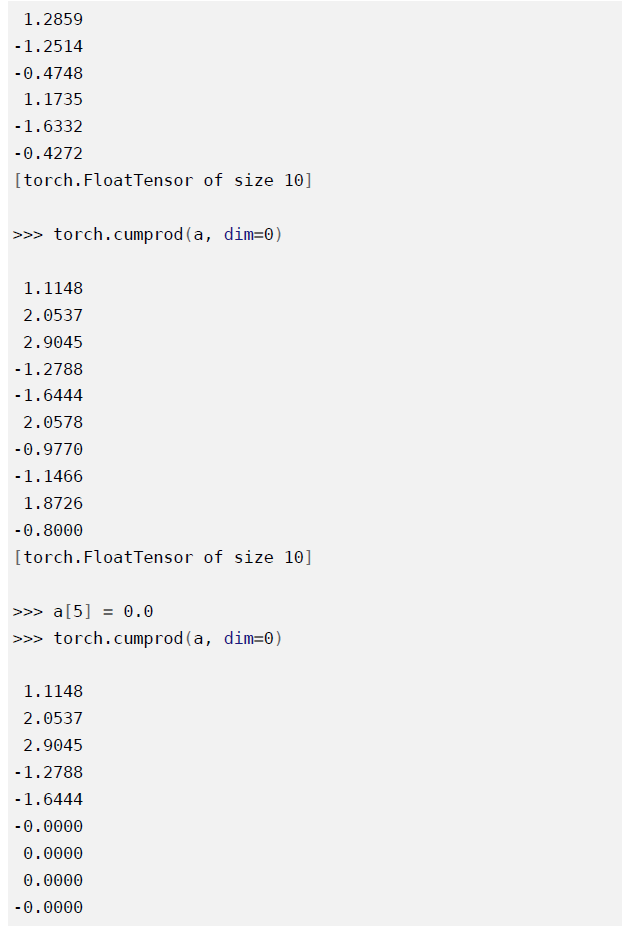Click the value -0.9770
This screenshot has height=926, width=622.
(x=48, y=449)
